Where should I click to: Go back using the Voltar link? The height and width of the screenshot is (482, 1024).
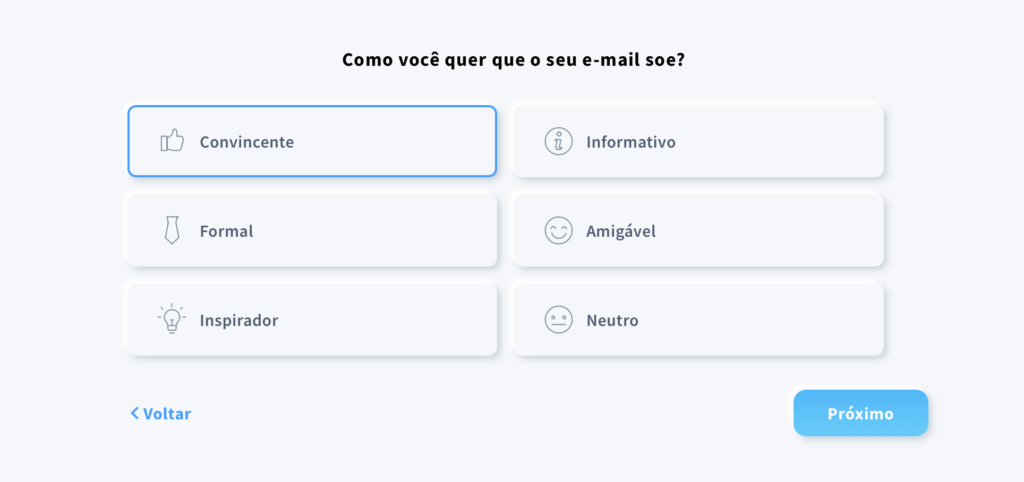click(161, 413)
